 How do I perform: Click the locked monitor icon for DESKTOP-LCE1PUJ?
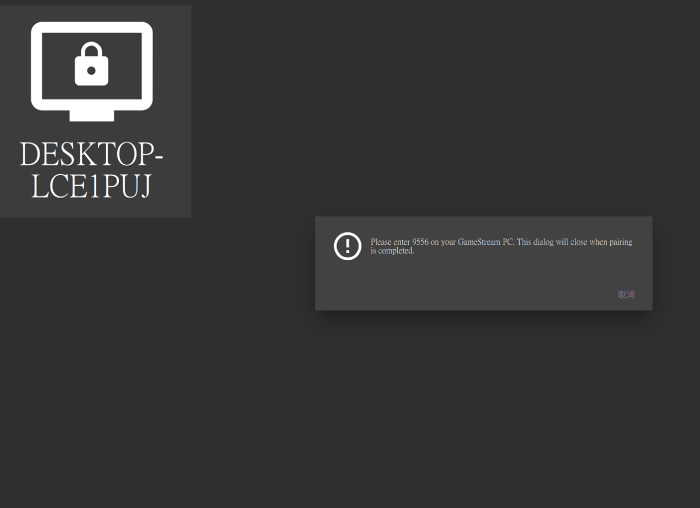pyautogui.click(x=91, y=70)
